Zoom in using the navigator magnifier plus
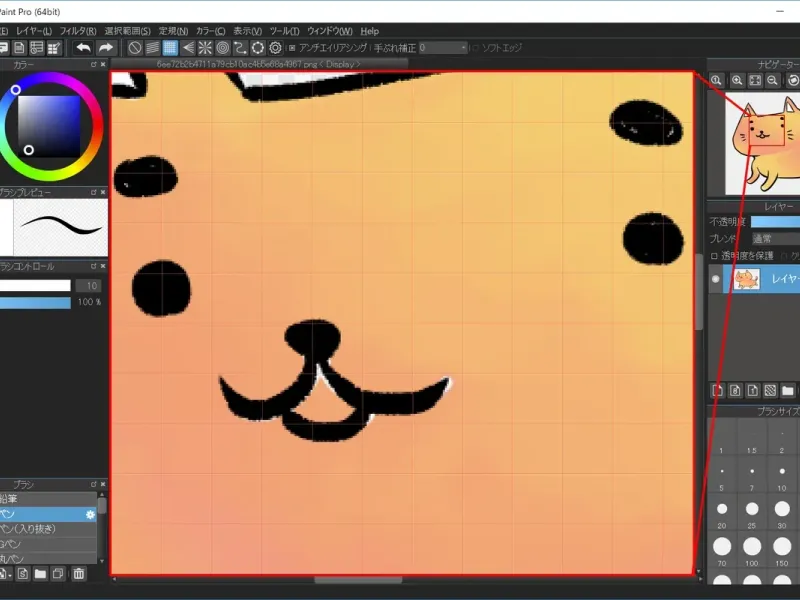800x600 pixels. [737, 80]
